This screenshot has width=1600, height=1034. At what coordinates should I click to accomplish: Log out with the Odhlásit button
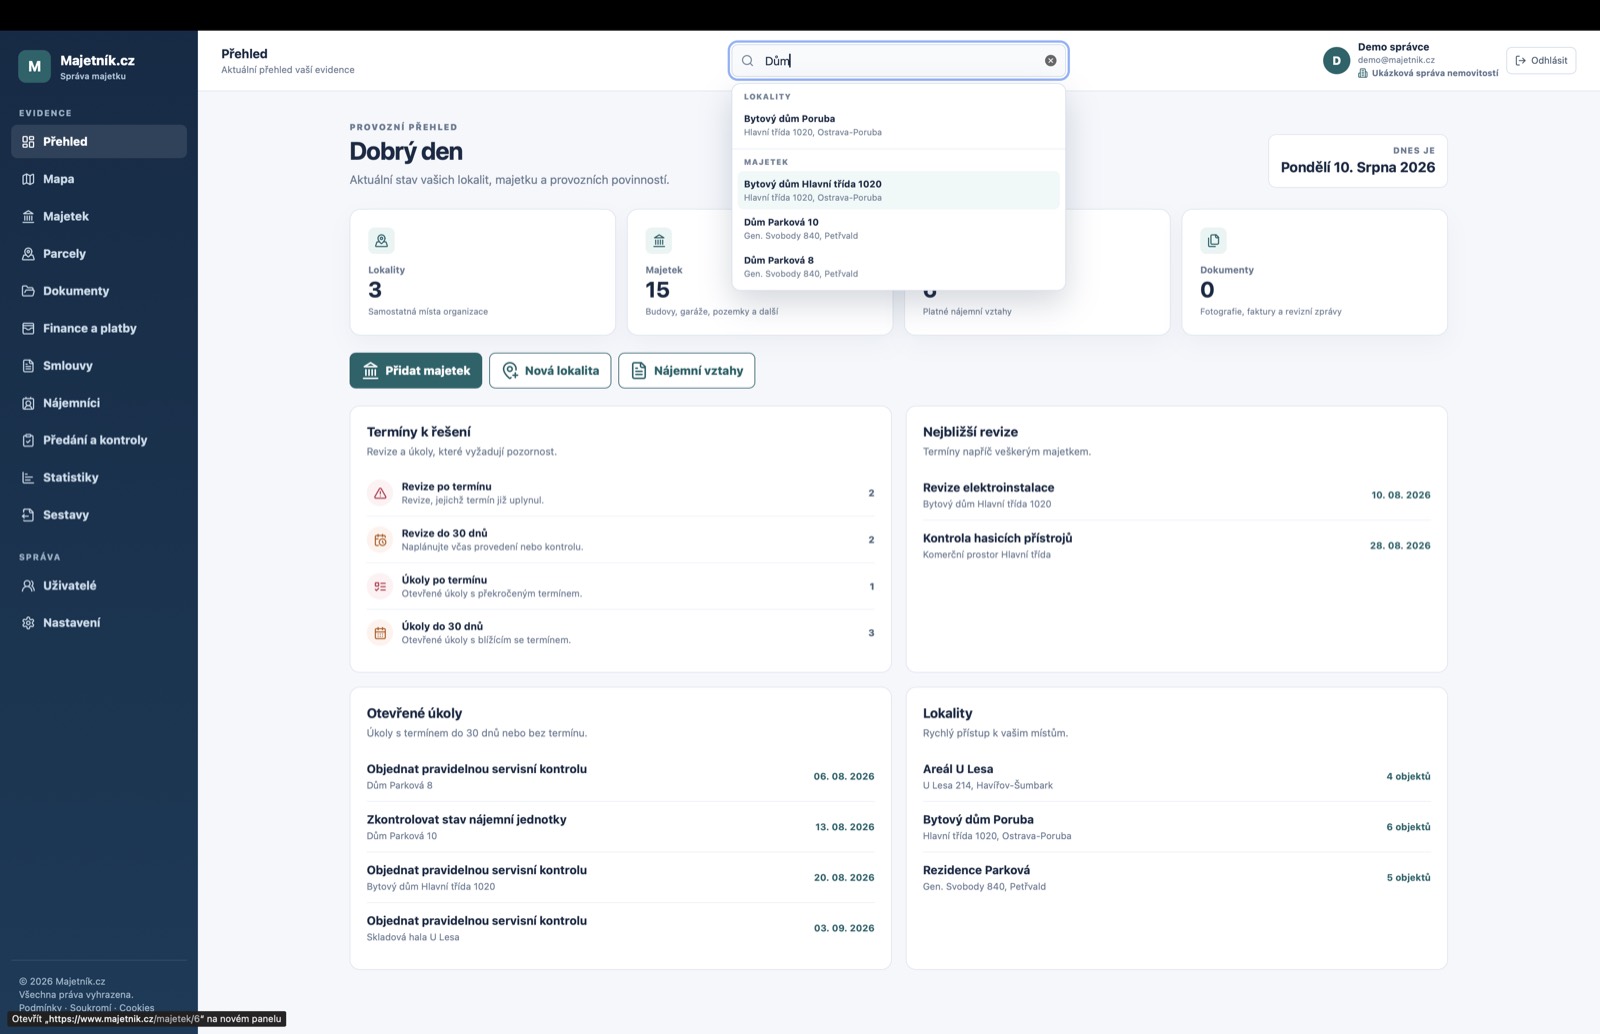click(x=1541, y=61)
